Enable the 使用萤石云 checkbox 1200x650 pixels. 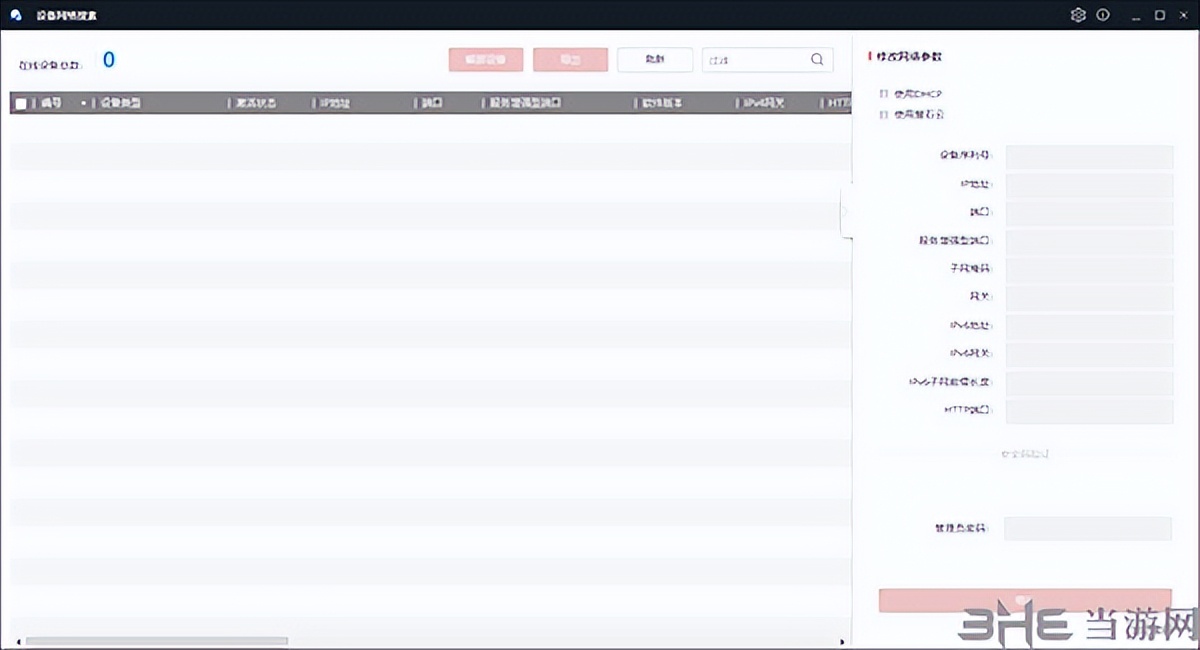(x=884, y=115)
